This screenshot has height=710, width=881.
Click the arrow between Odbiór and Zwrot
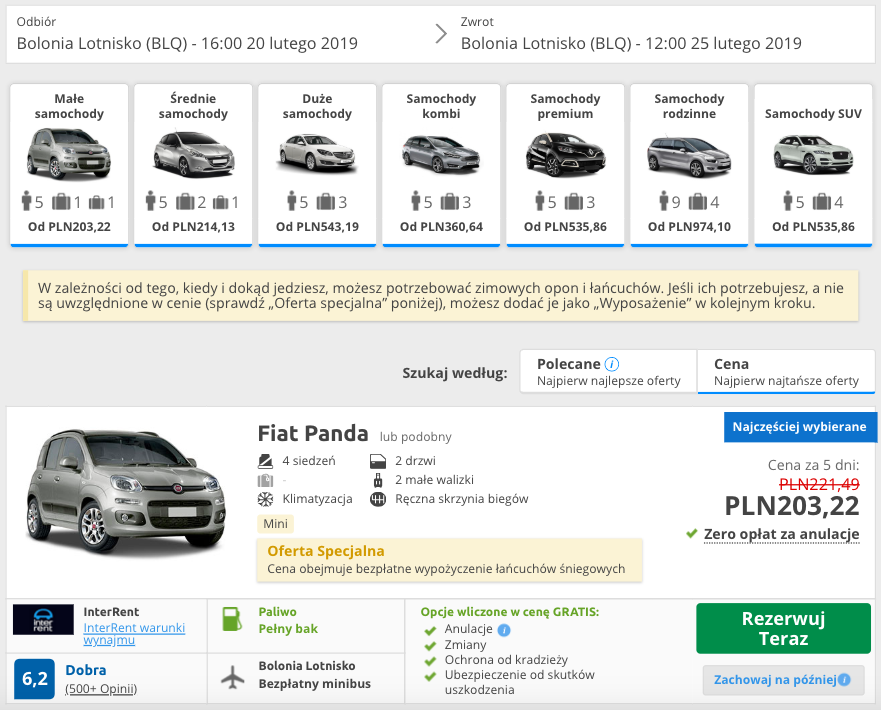pos(441,34)
